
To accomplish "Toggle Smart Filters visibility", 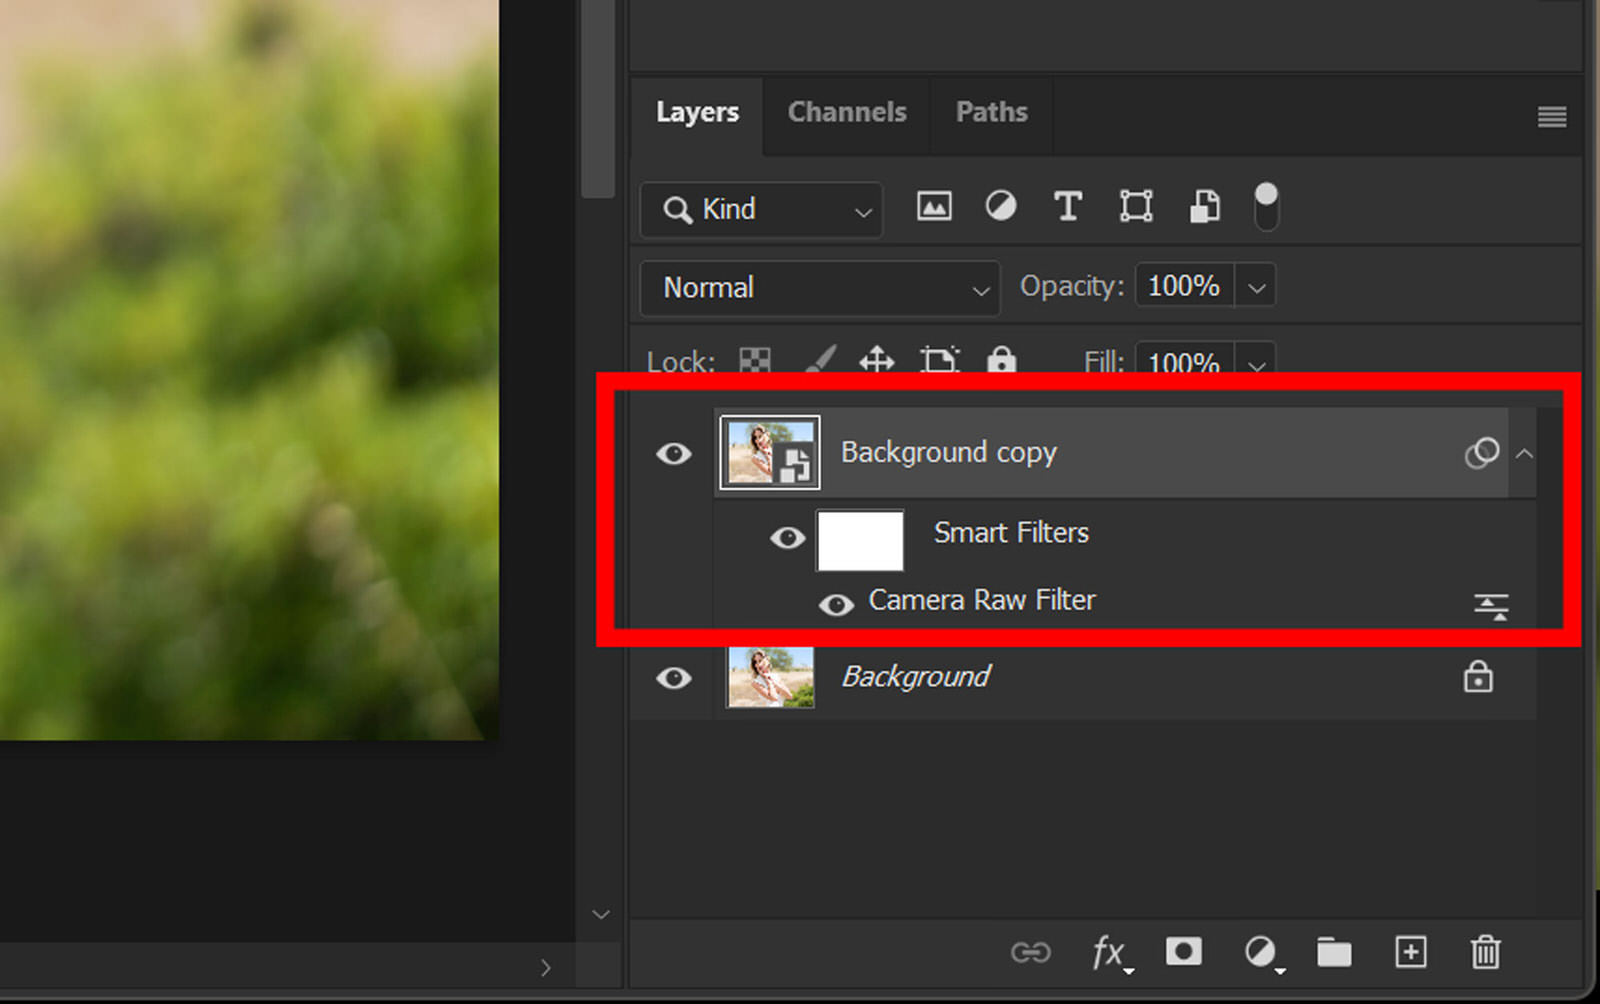I will (789, 538).
